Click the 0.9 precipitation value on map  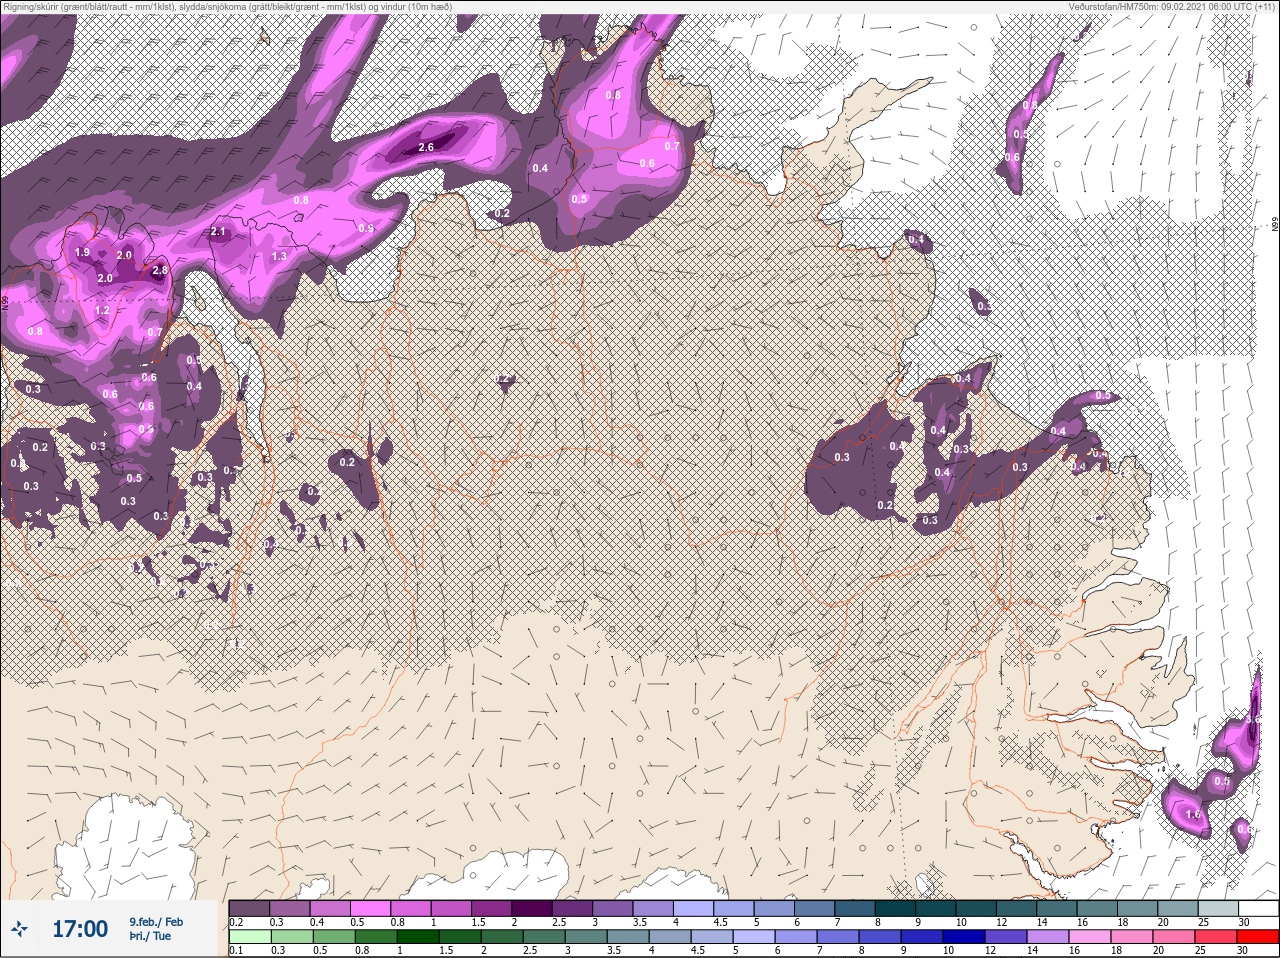366,229
